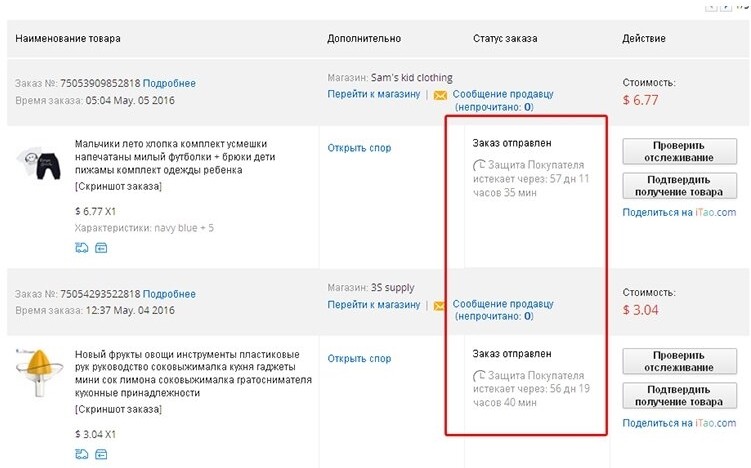Viewport: 751px width, 468px height.
Task: Check tracking for the $ 3.04 order
Action: coord(679,361)
